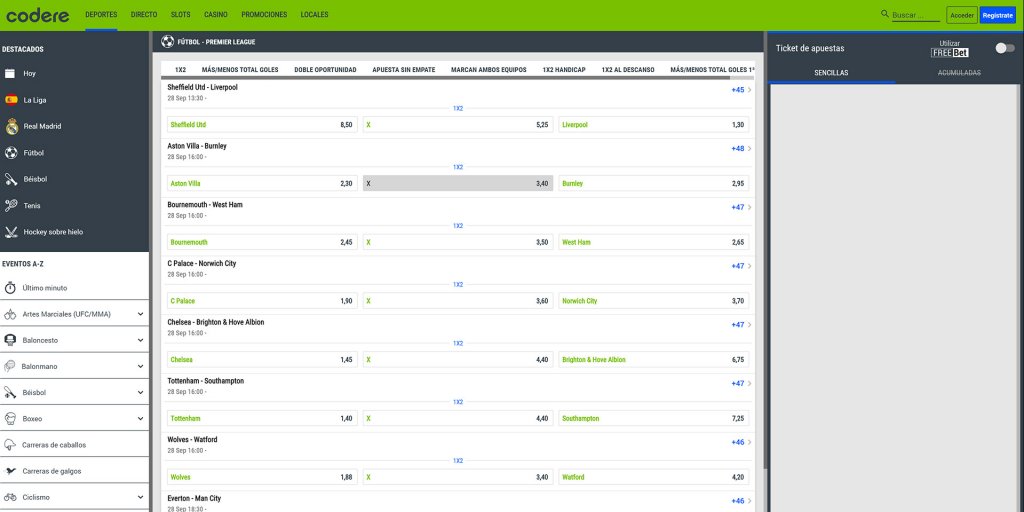Click the search magnifier icon

(x=885, y=14)
